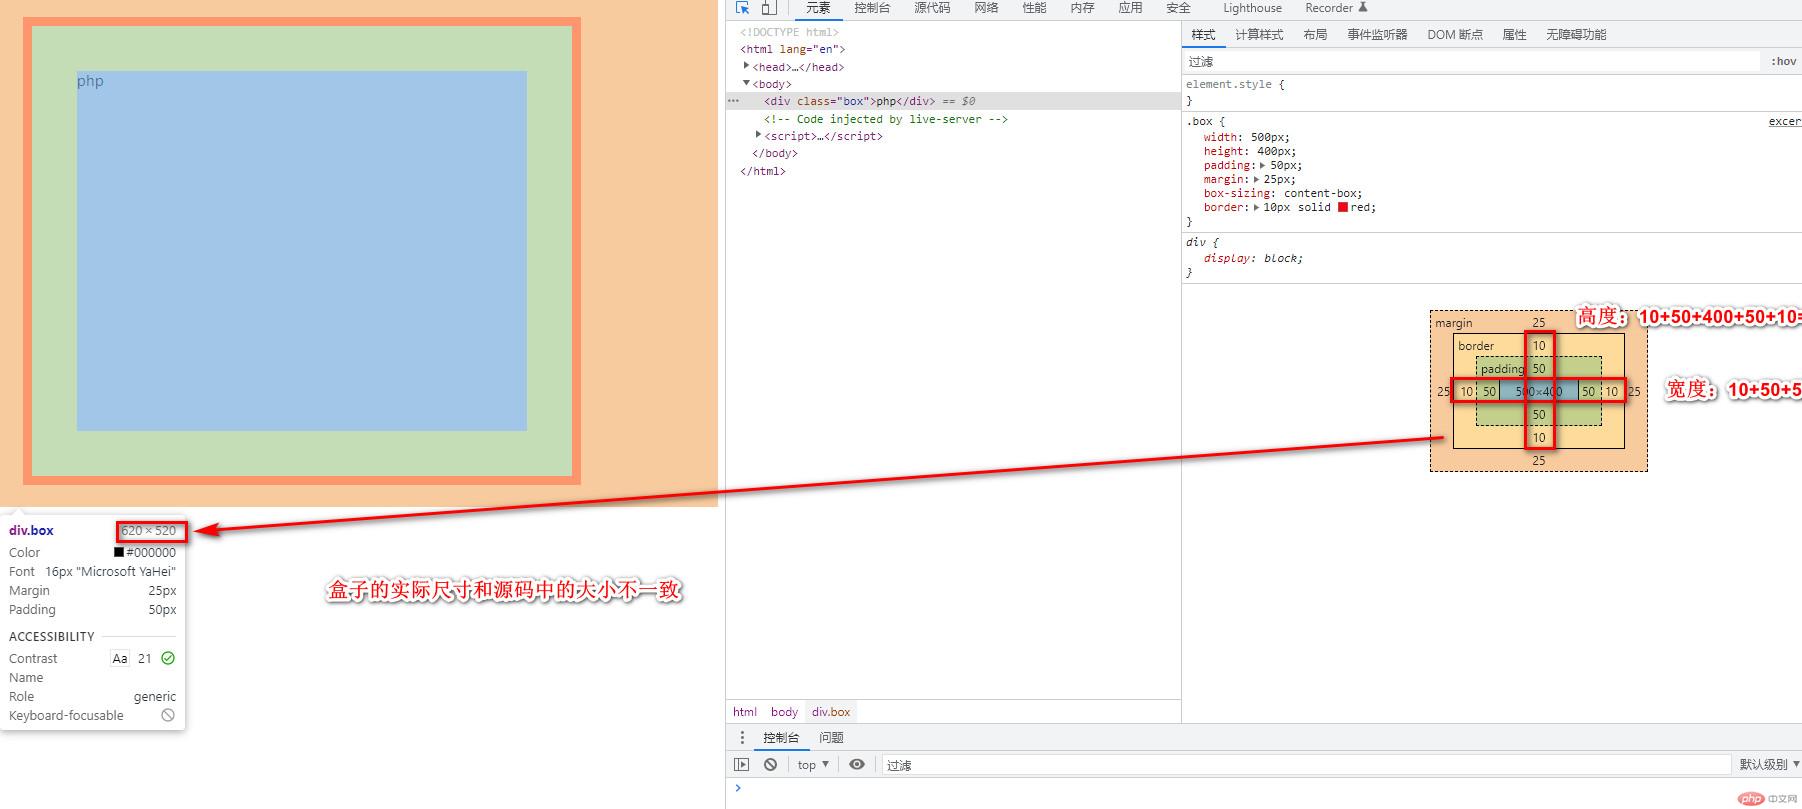Select the 无障碍功能 Accessibility sub-tab
This screenshot has height=809, width=1802.
coord(1576,34)
